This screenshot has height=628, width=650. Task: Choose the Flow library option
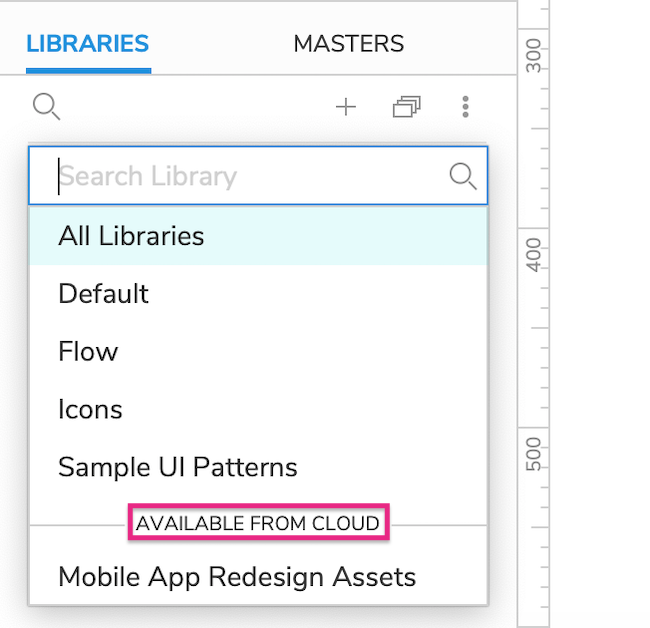click(x=258, y=352)
